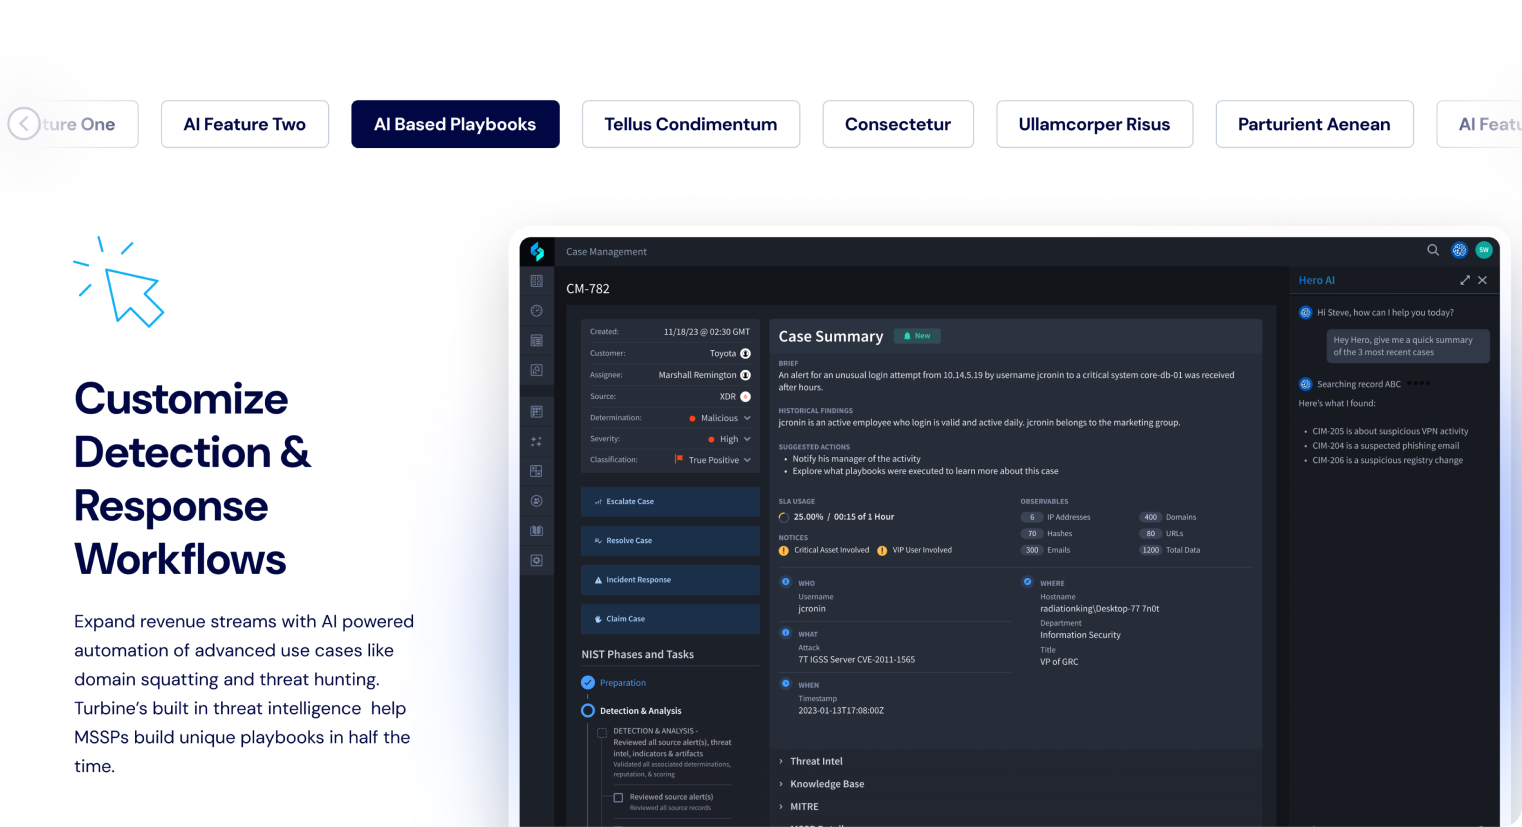Screen dimensions: 1522x827
Task: Open the records list icon in sidebar
Action: pyautogui.click(x=537, y=341)
